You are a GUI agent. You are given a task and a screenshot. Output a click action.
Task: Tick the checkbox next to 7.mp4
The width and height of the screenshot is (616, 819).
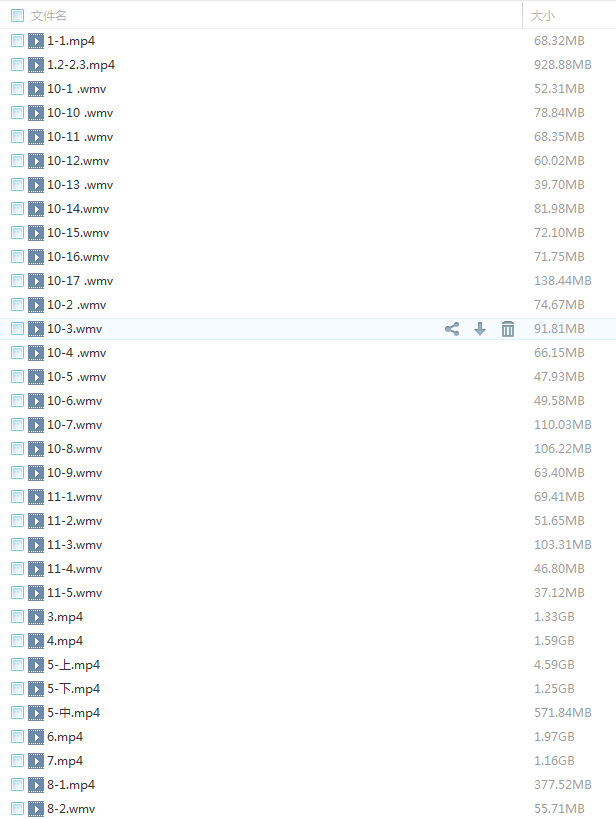(18, 761)
